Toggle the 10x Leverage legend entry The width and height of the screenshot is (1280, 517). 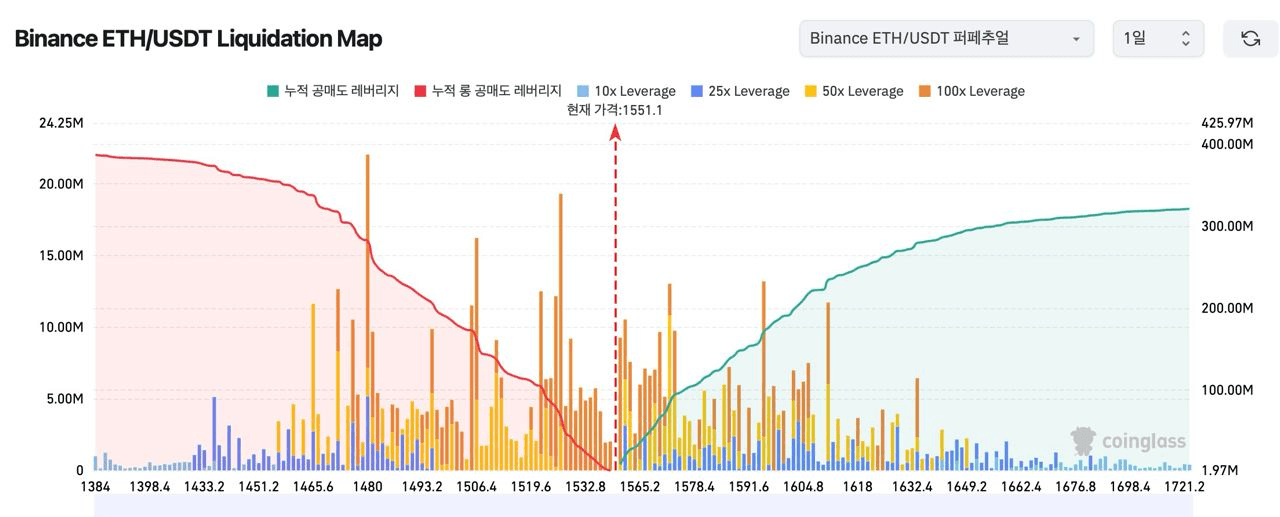pyautogui.click(x=626, y=91)
